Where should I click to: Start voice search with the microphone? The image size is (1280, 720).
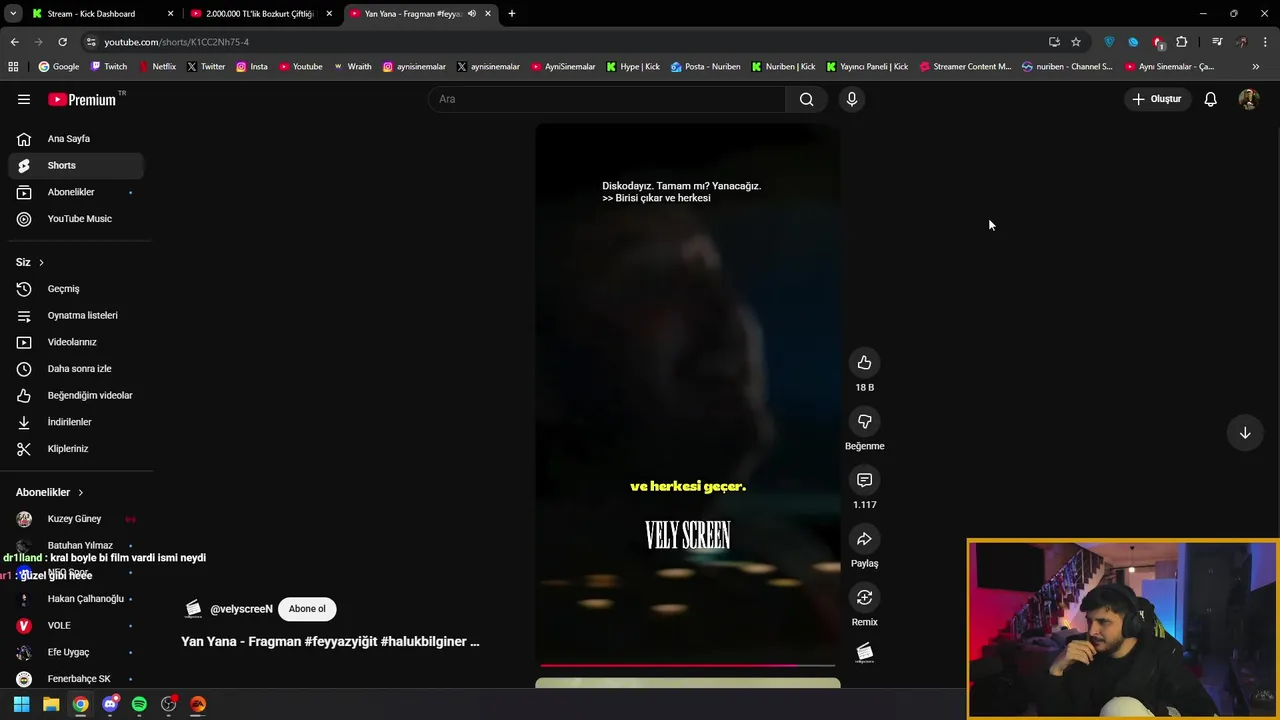point(852,99)
